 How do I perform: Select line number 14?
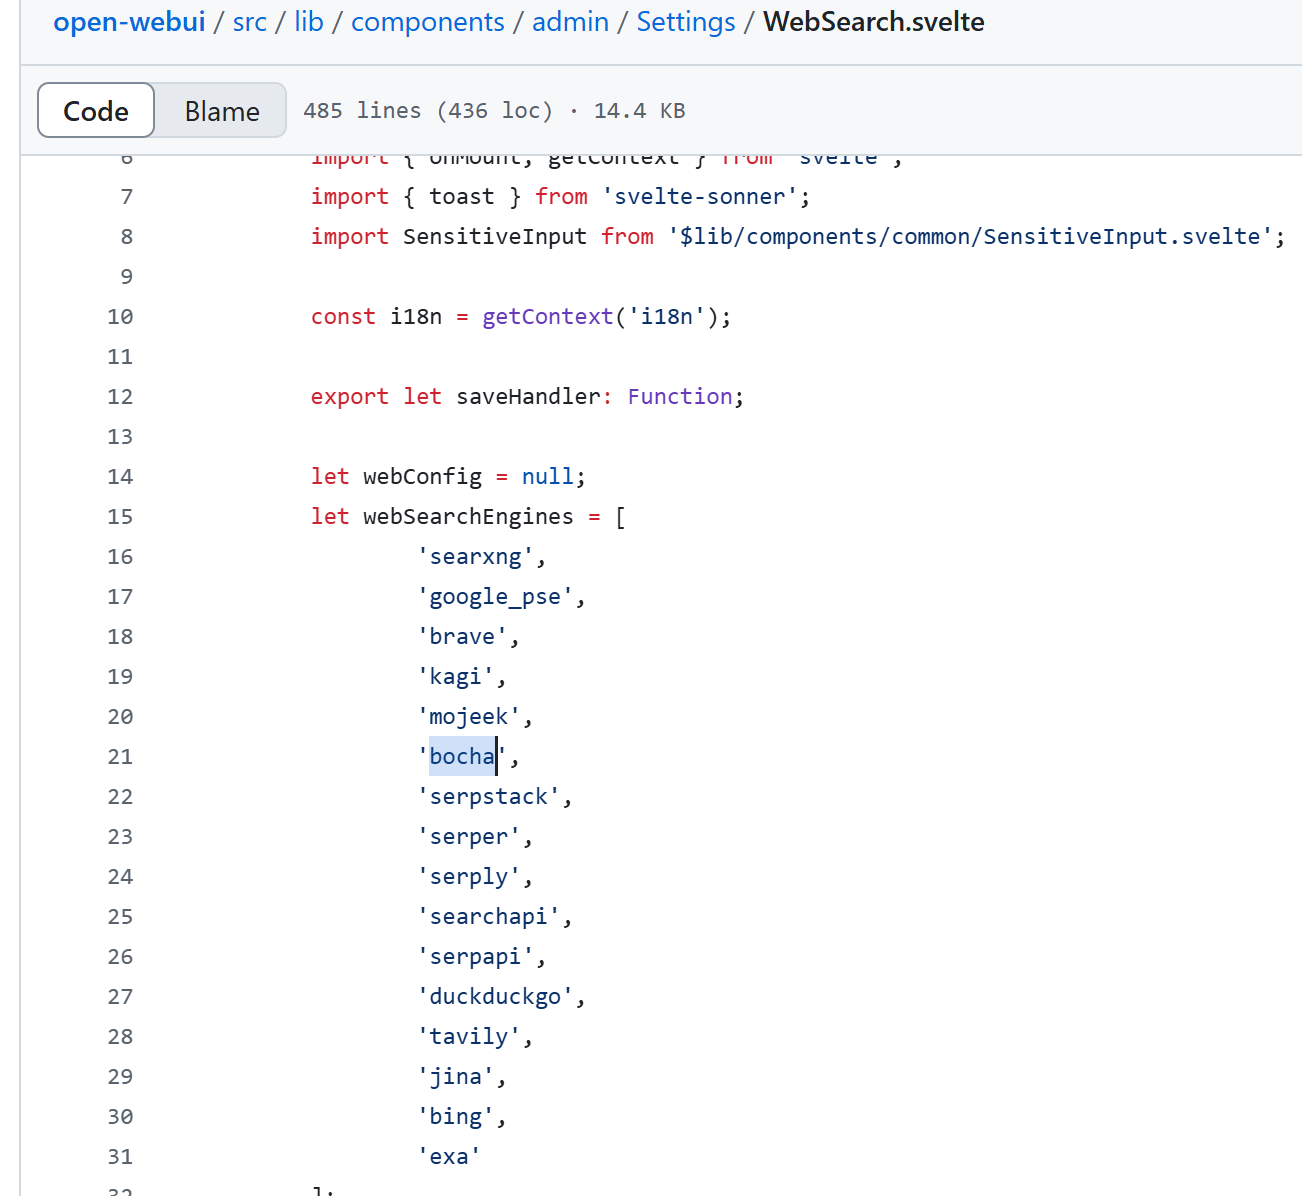[120, 477]
